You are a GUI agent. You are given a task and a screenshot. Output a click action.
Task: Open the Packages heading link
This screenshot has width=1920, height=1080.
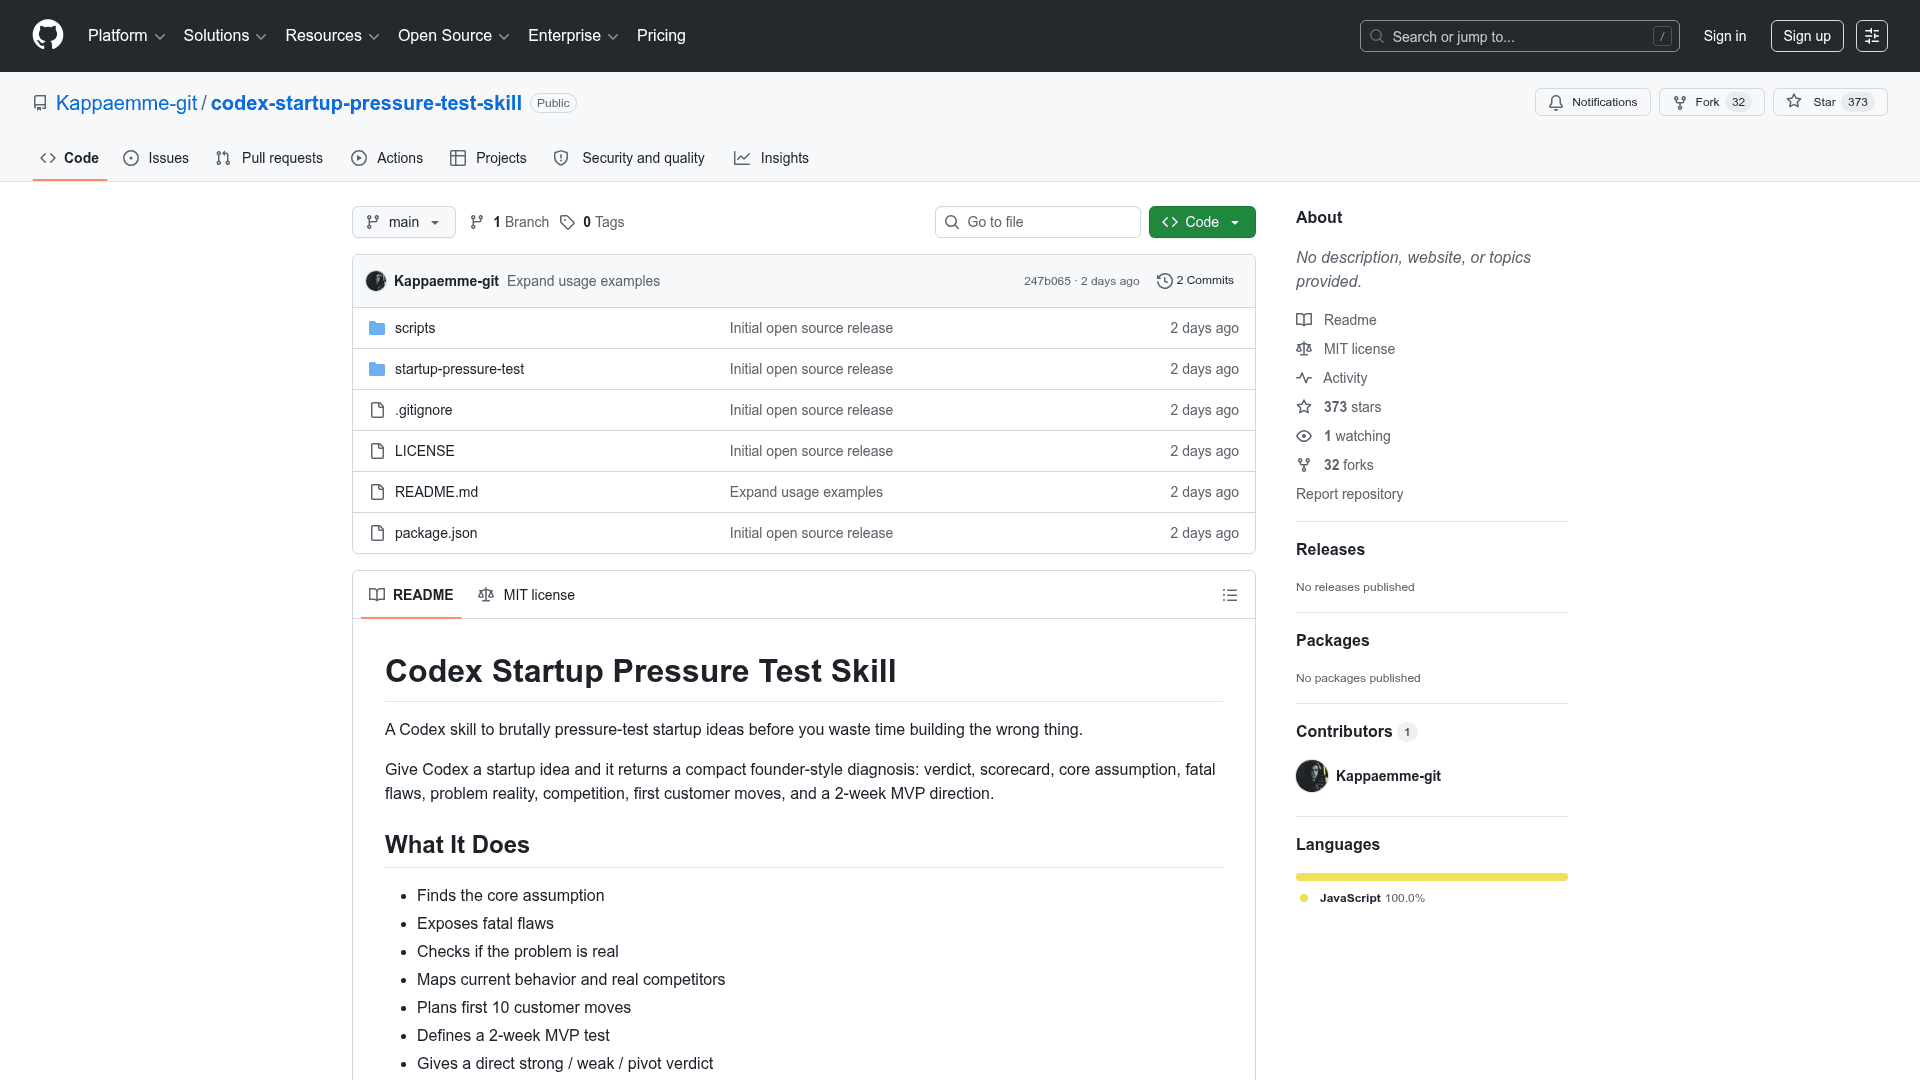1332,640
